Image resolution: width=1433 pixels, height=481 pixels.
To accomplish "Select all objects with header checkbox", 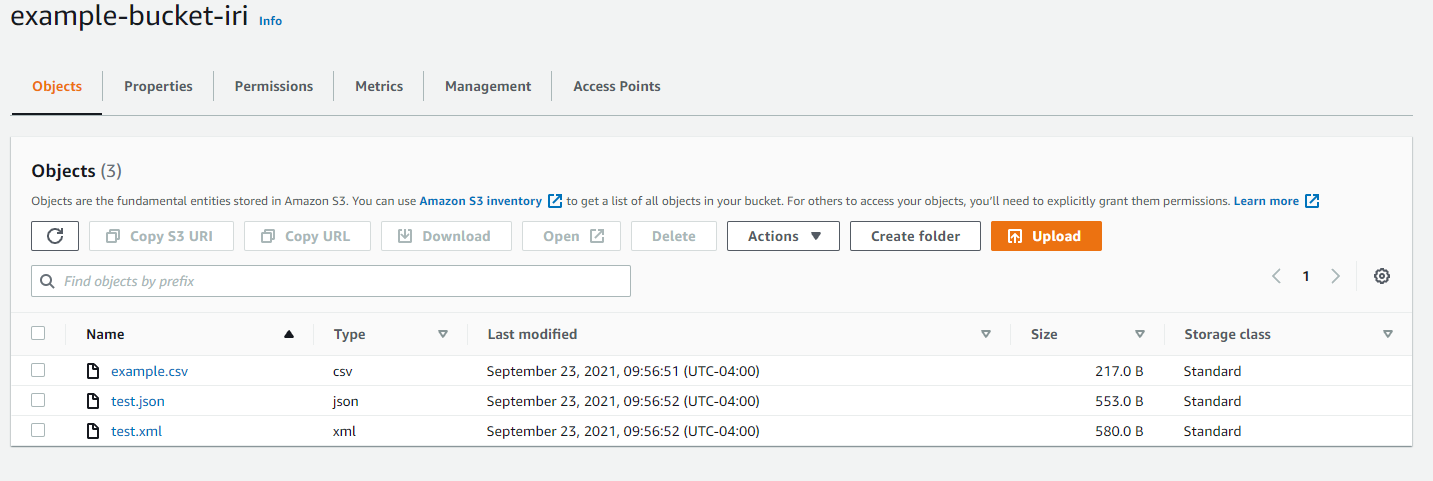I will tap(38, 333).
